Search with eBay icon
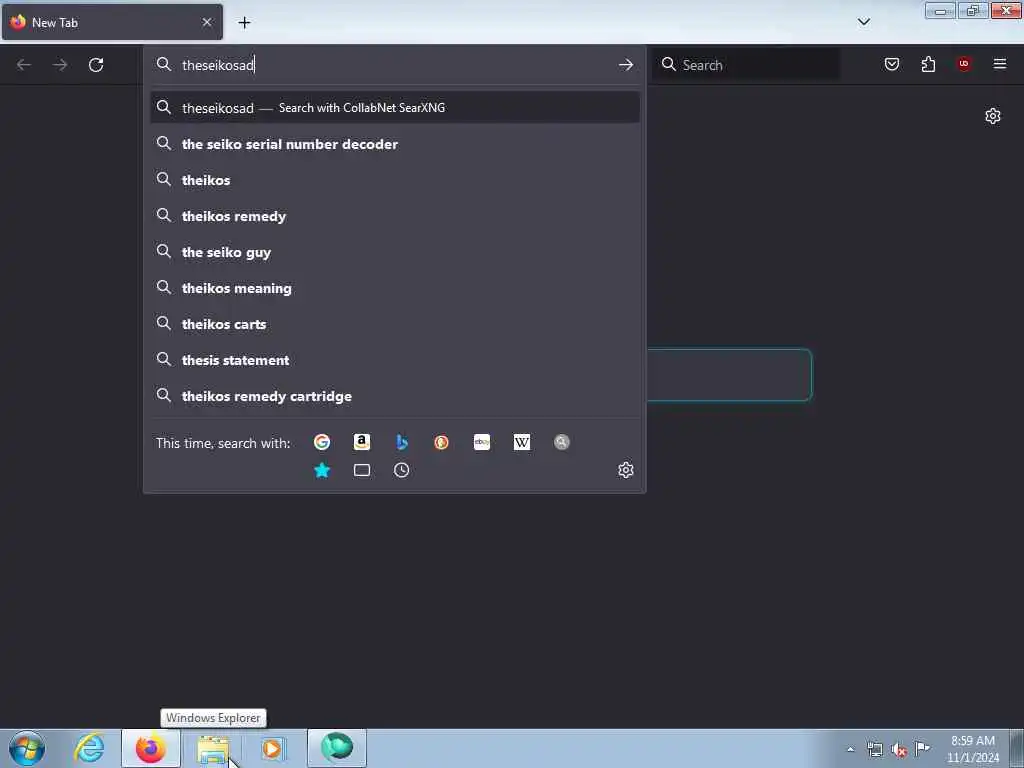The width and height of the screenshot is (1024, 768). pos(482,442)
